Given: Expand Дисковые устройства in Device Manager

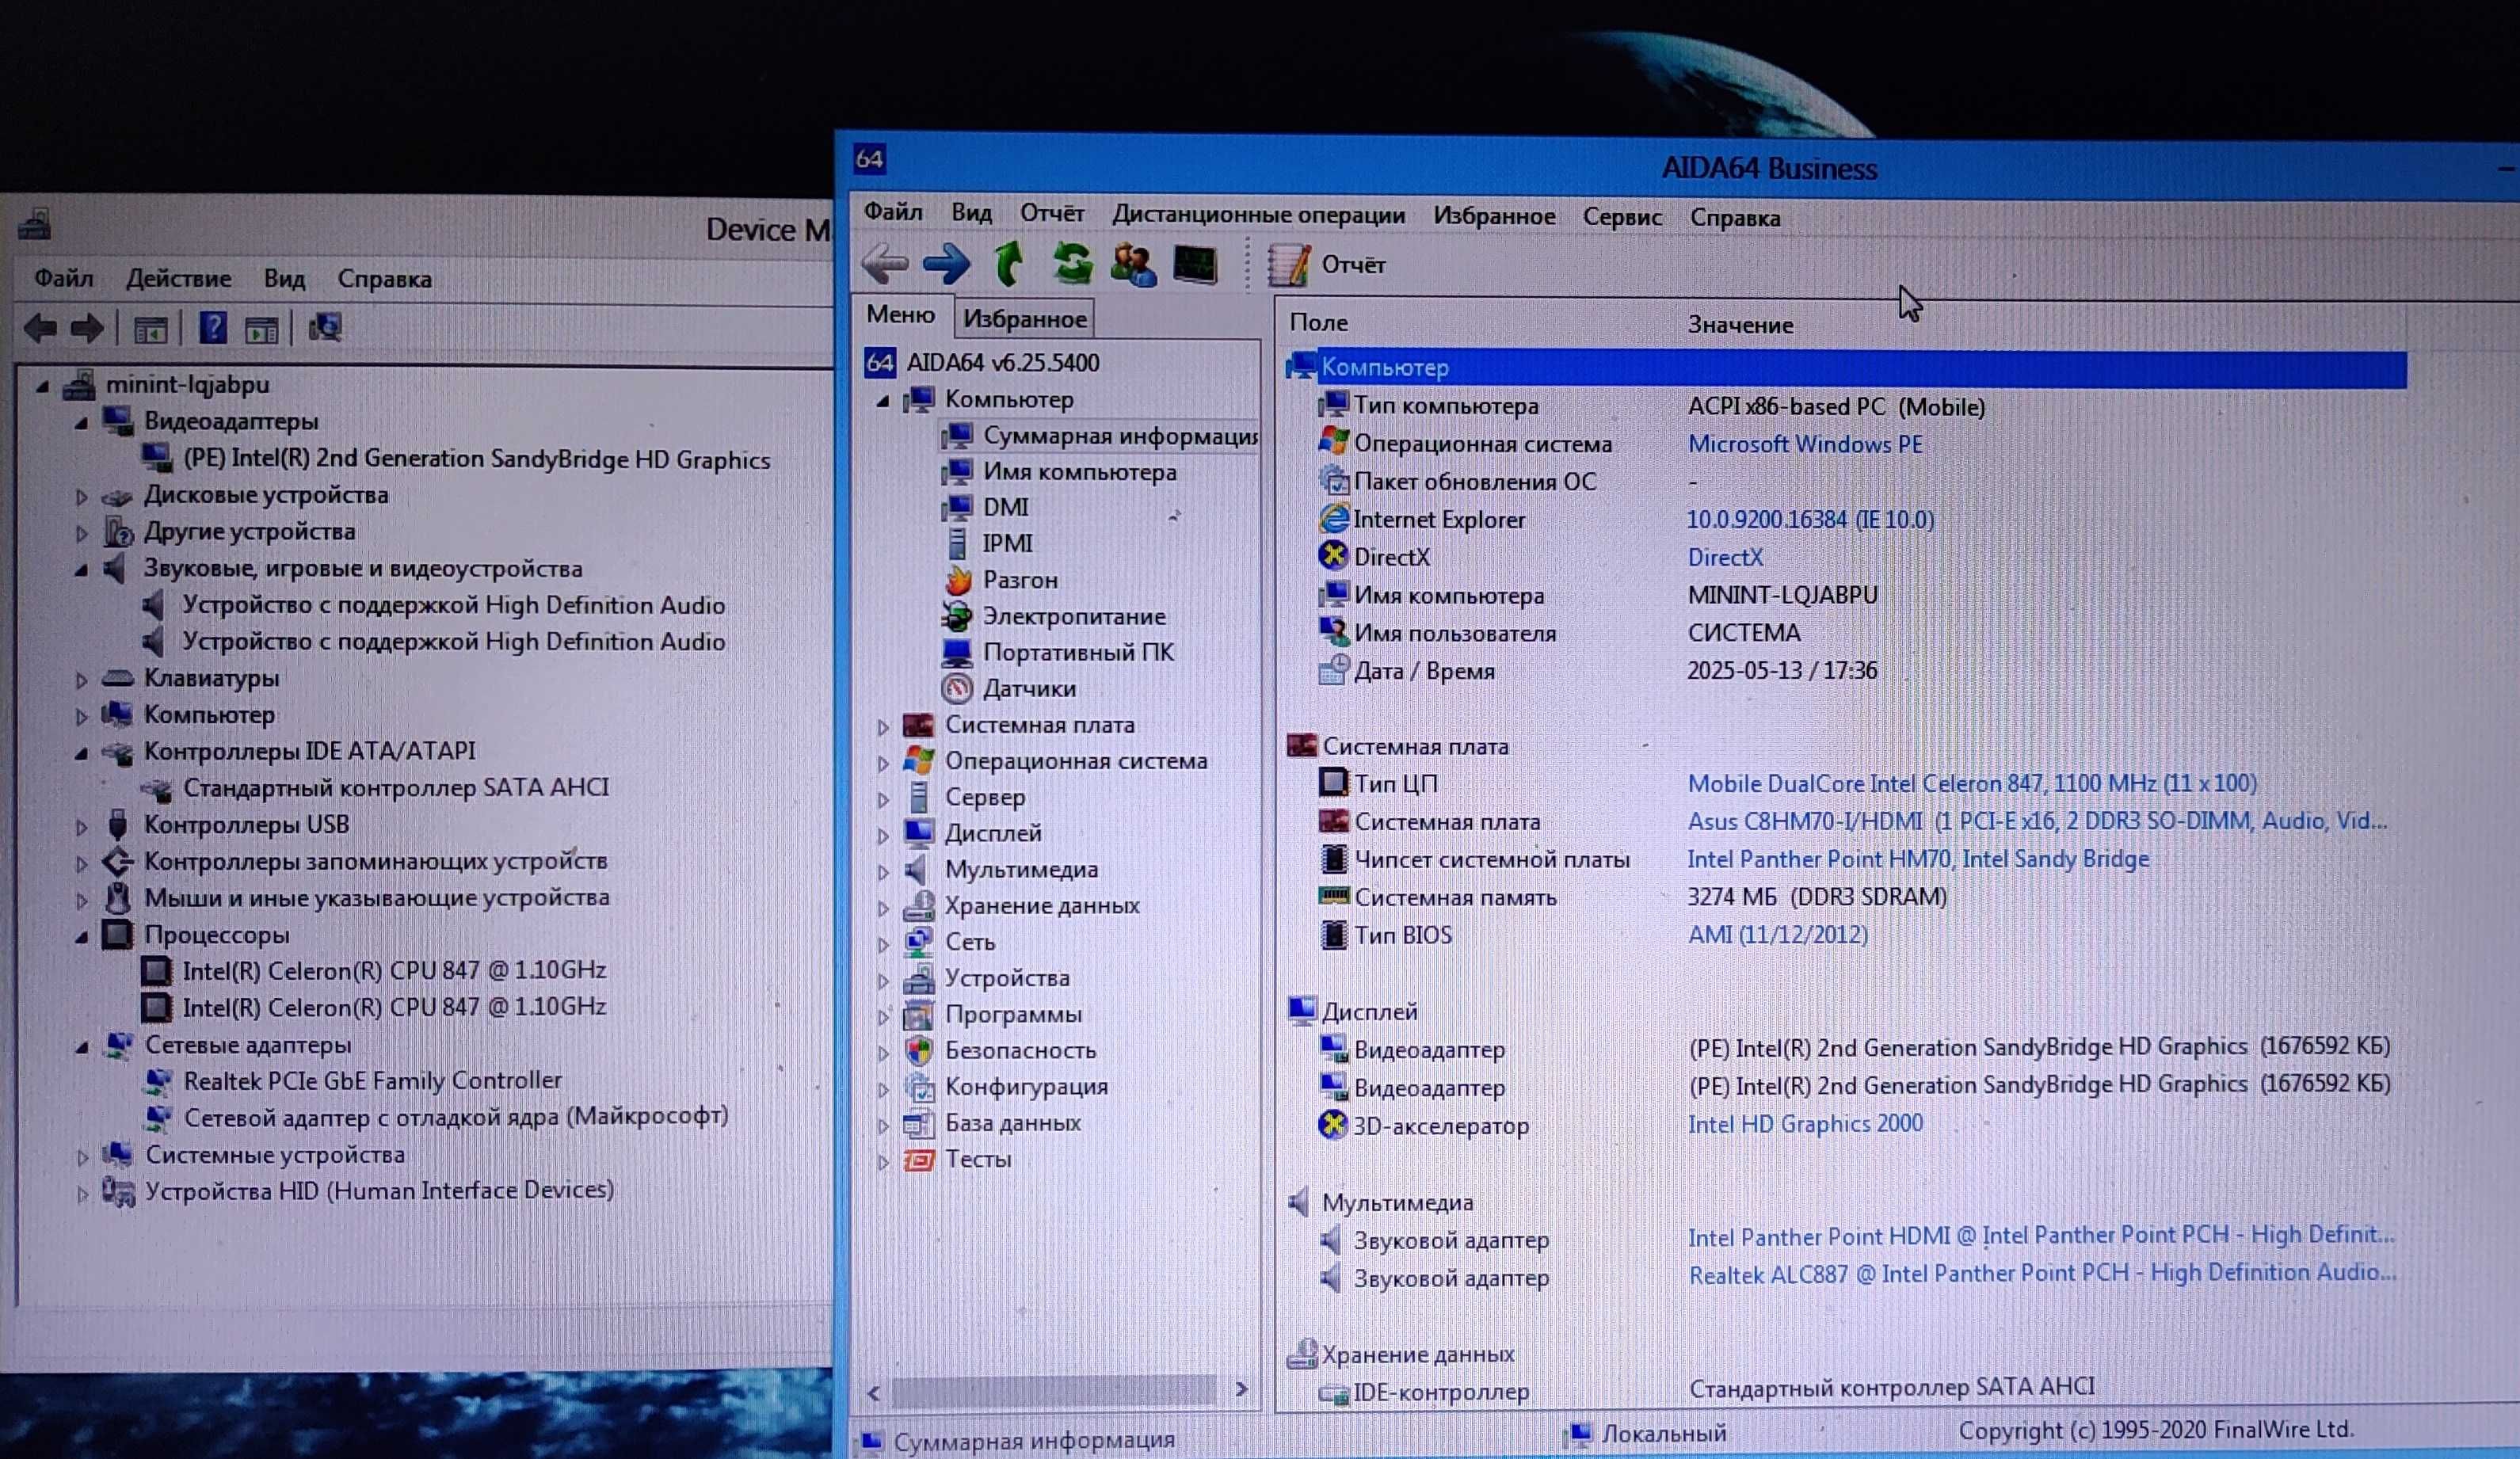Looking at the screenshot, I should [x=82, y=496].
